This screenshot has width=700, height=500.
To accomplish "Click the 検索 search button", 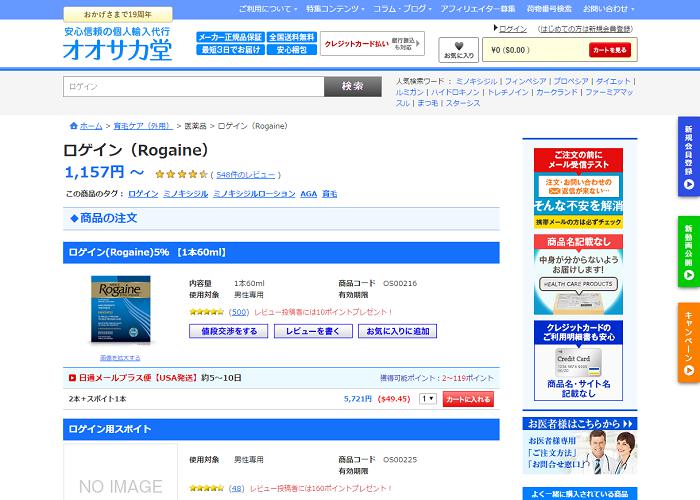I will tap(353, 87).
